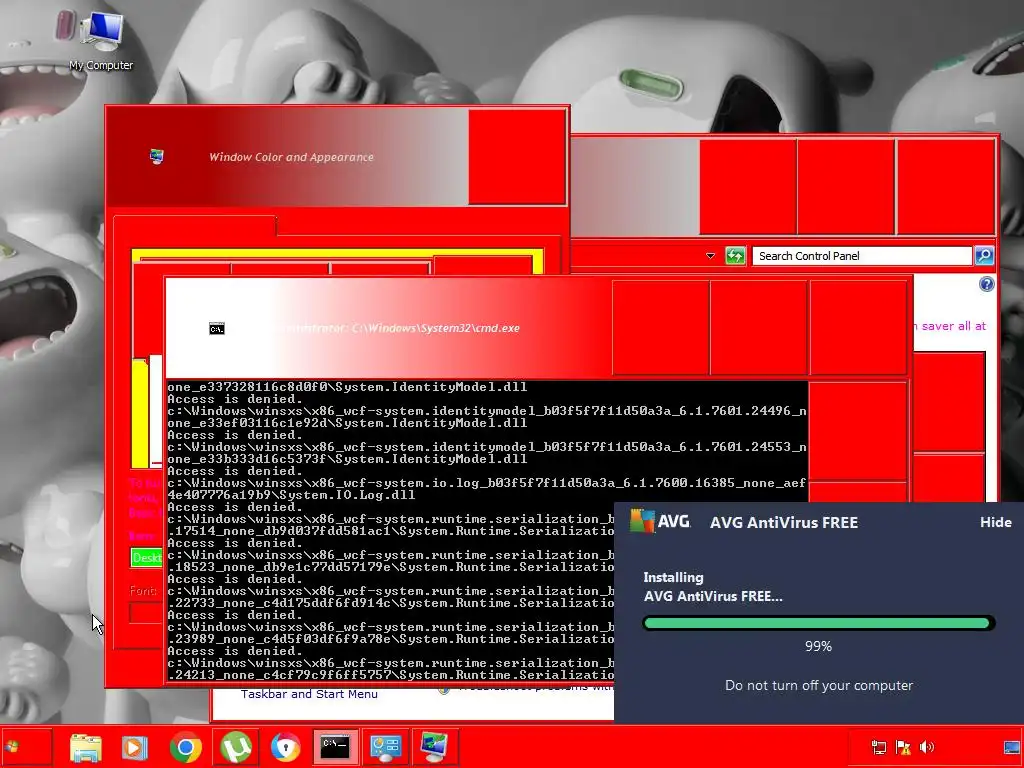Click the 99% progress text
1024x768 pixels.
(x=818, y=646)
